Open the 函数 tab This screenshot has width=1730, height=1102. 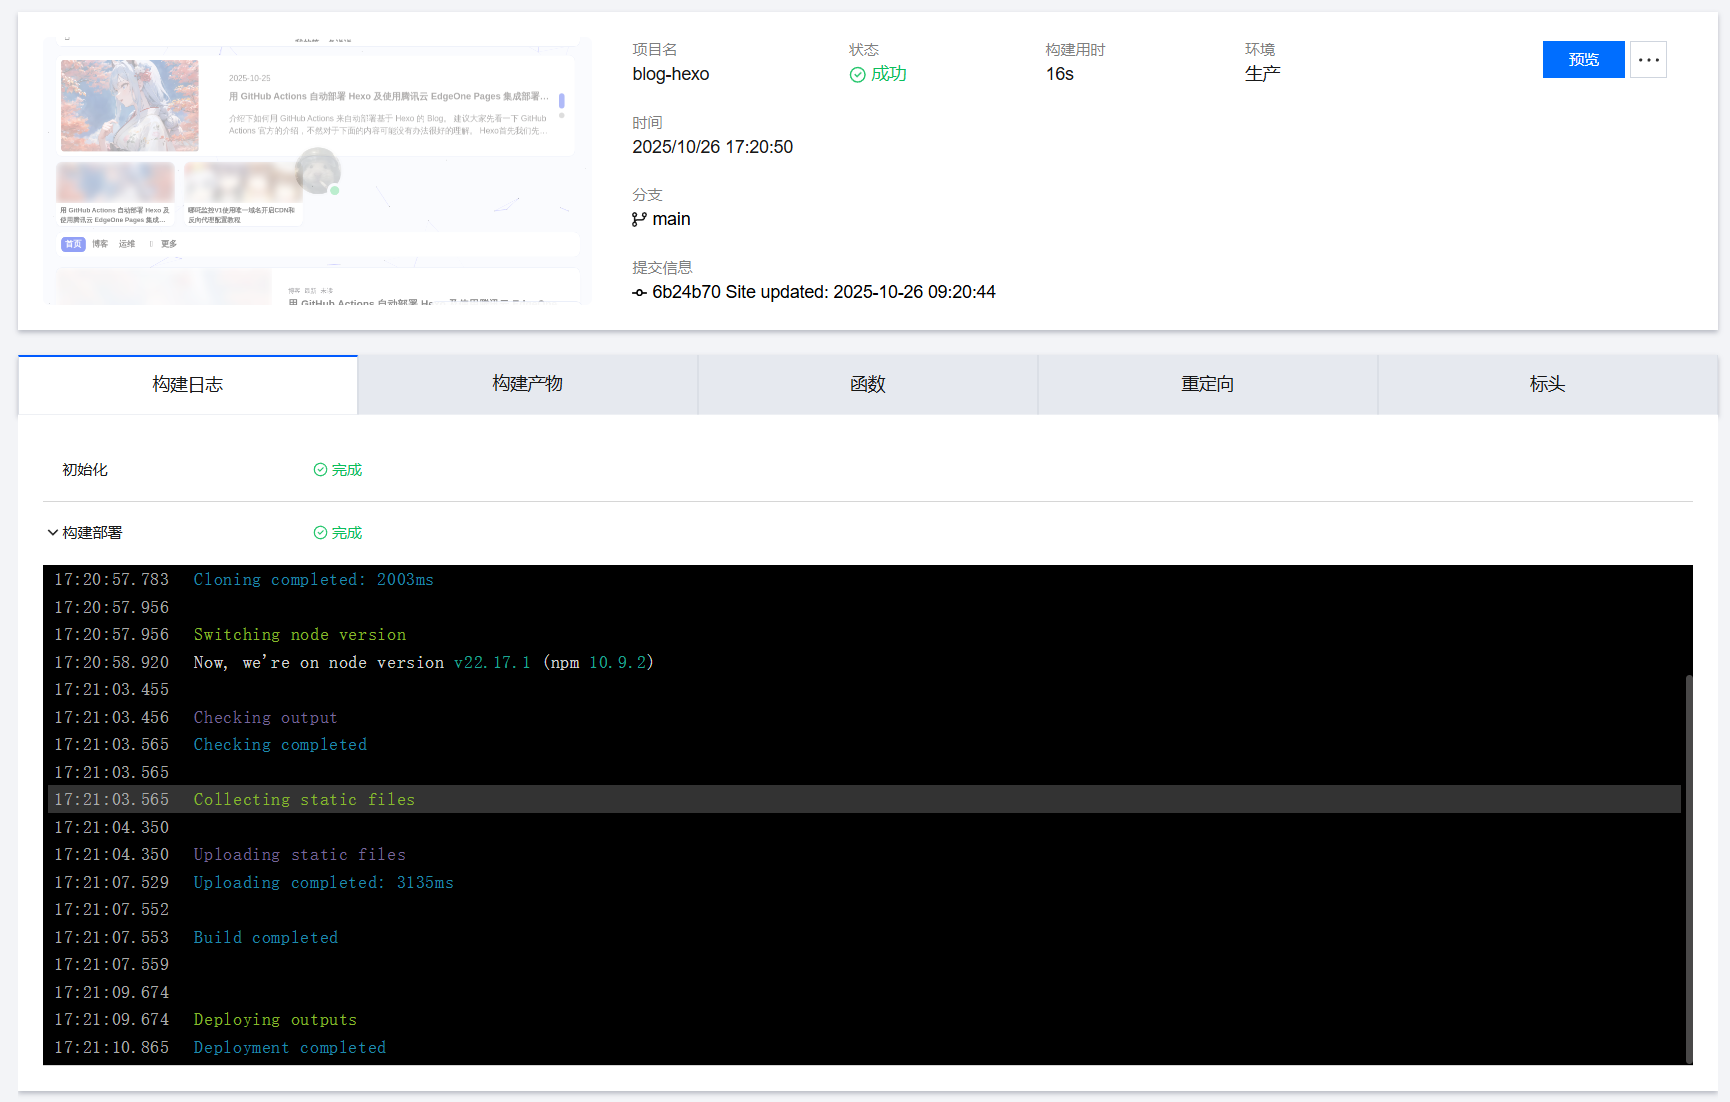click(867, 384)
